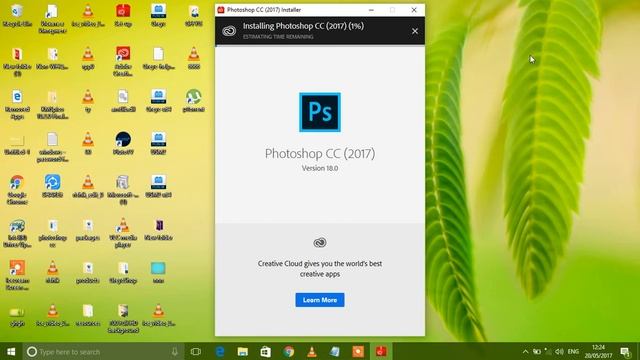
Task: Open the Windows Start menu
Action: coord(11,351)
